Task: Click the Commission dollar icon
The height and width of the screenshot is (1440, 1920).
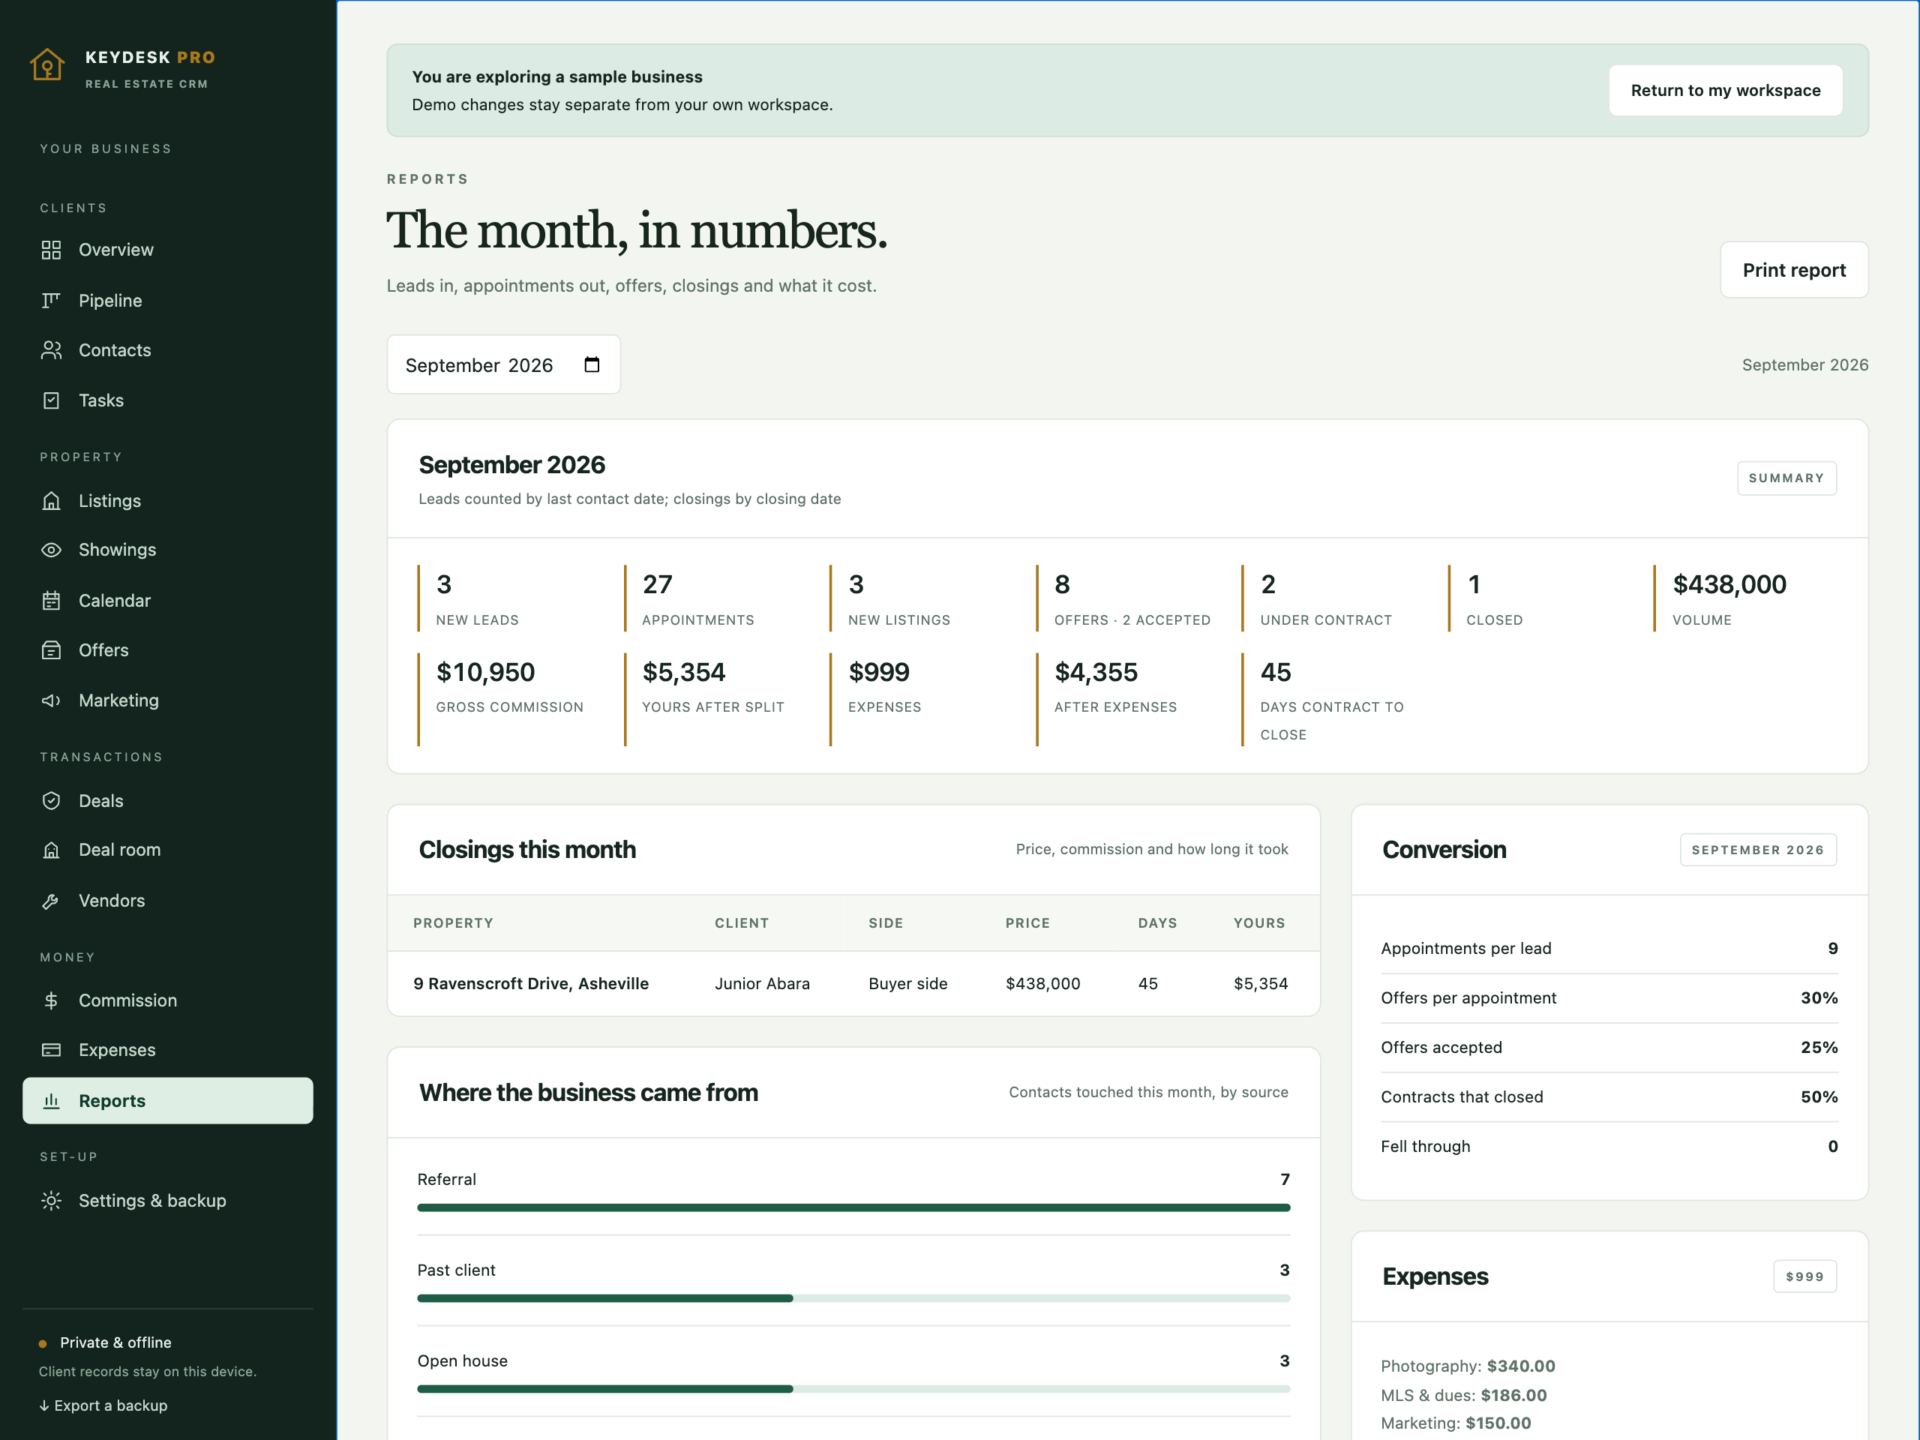Action: tap(51, 1000)
